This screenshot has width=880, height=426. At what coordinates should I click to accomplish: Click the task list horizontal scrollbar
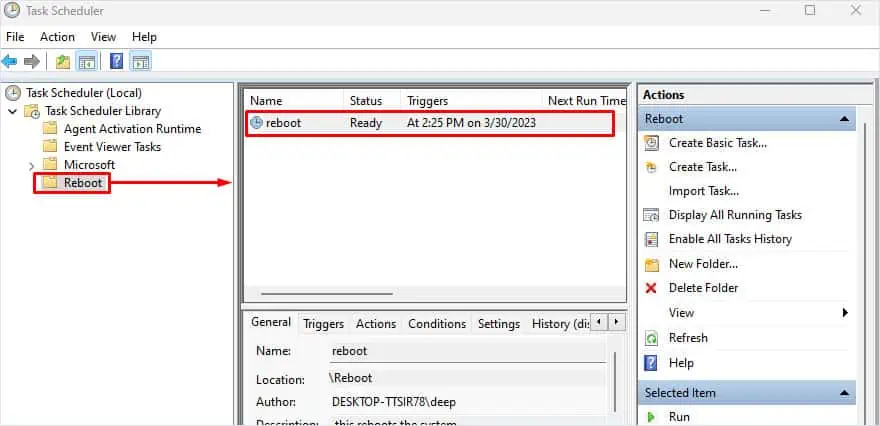tap(327, 294)
